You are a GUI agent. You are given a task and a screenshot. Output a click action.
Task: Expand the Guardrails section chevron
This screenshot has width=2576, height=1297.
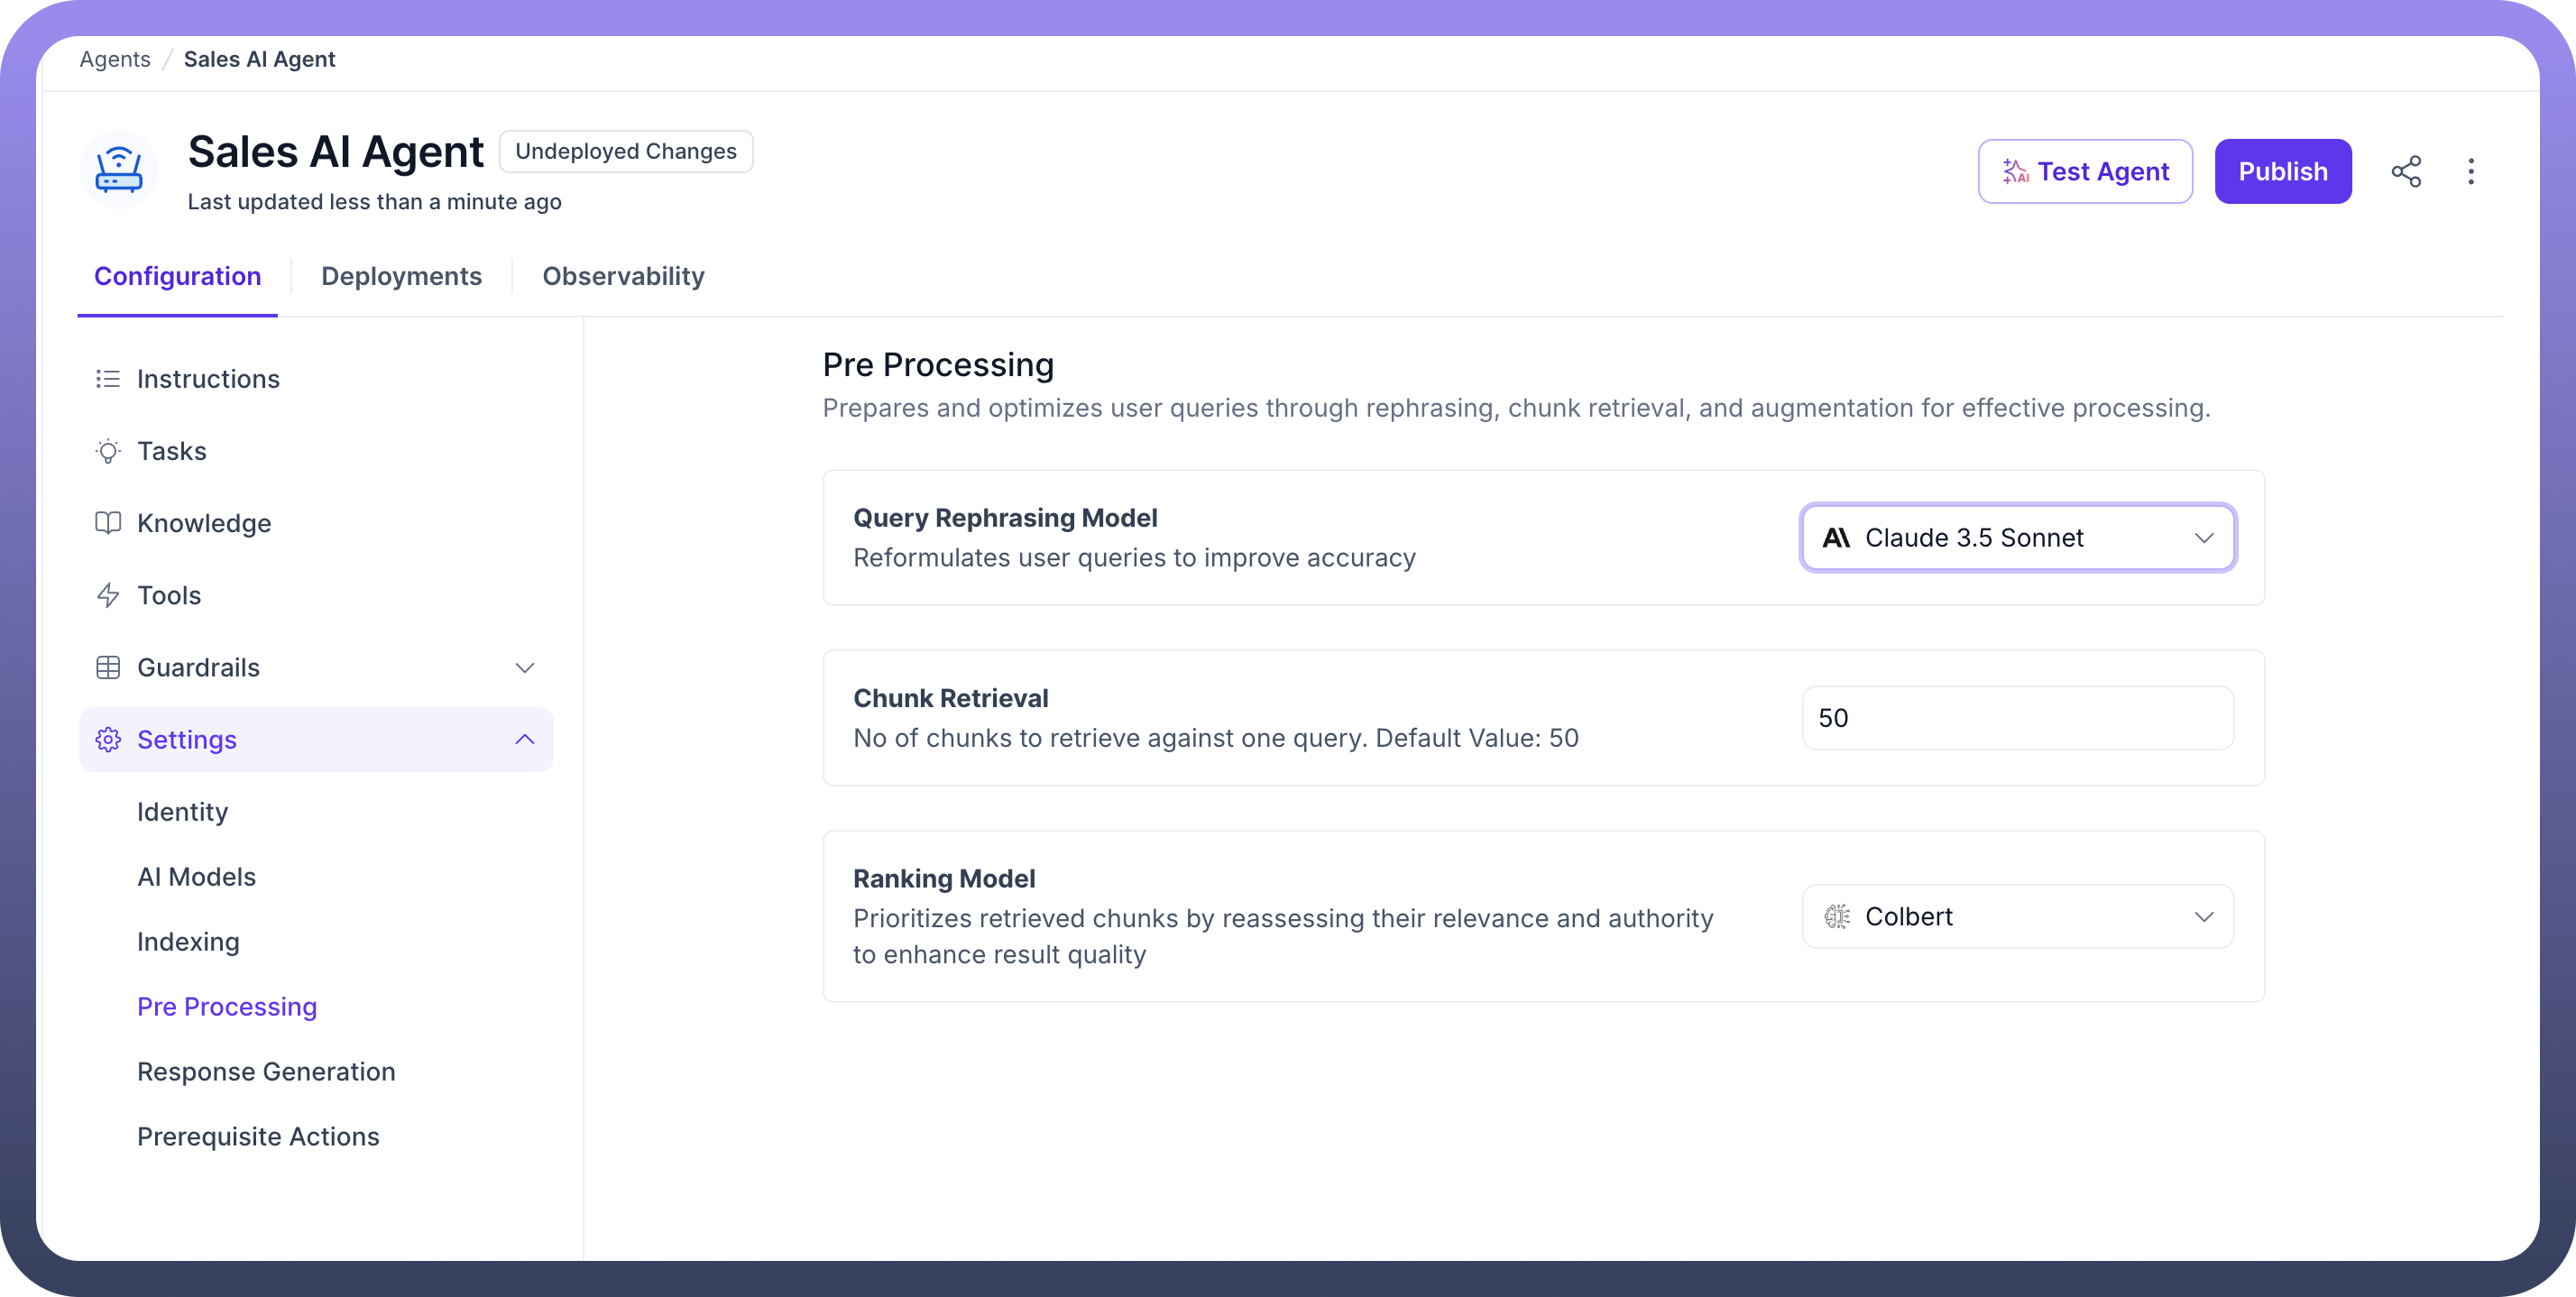(x=524, y=667)
